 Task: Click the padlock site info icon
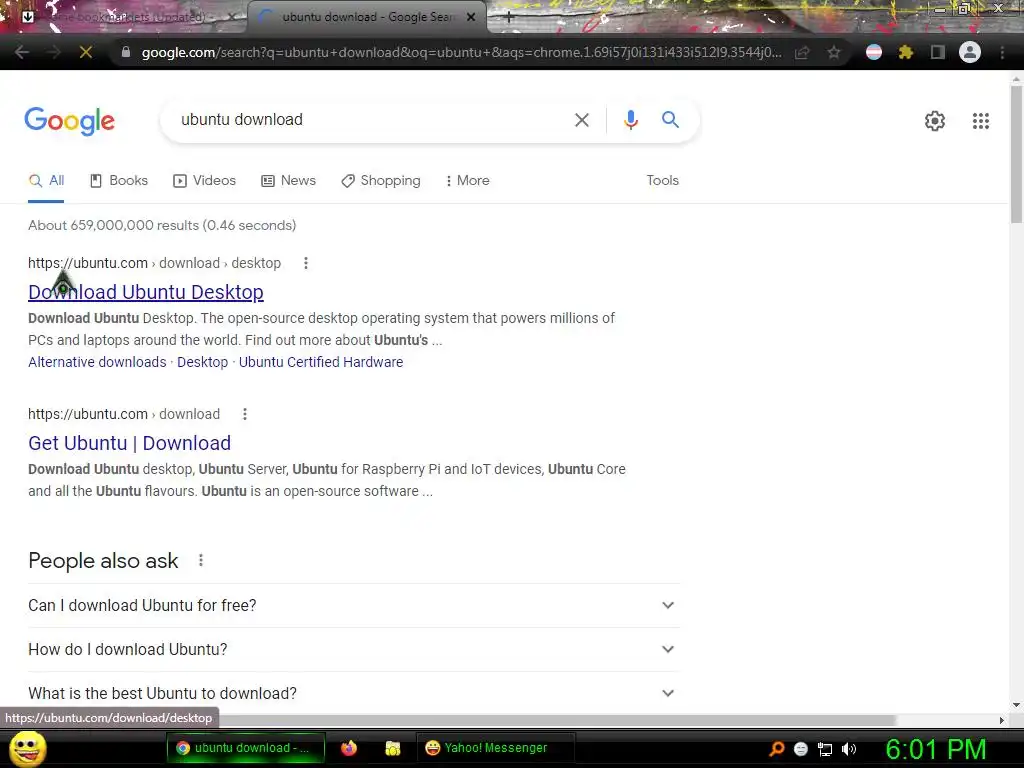coord(126,52)
